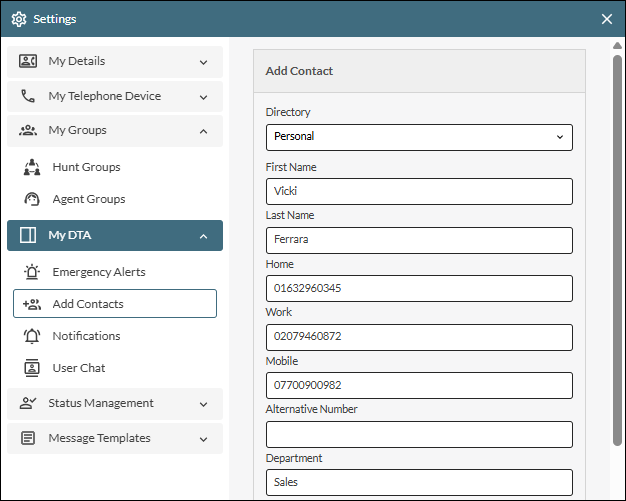Click the My Telephone Device phone icon
Image resolution: width=626 pixels, height=501 pixels.
click(28, 97)
